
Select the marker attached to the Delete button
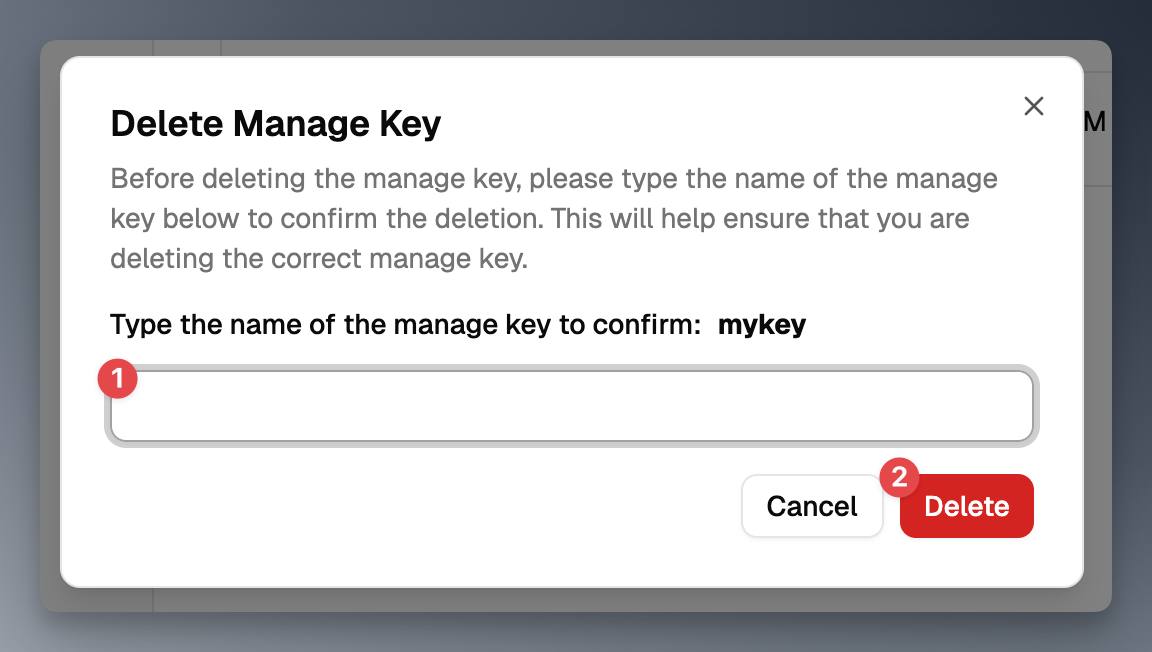(x=900, y=478)
